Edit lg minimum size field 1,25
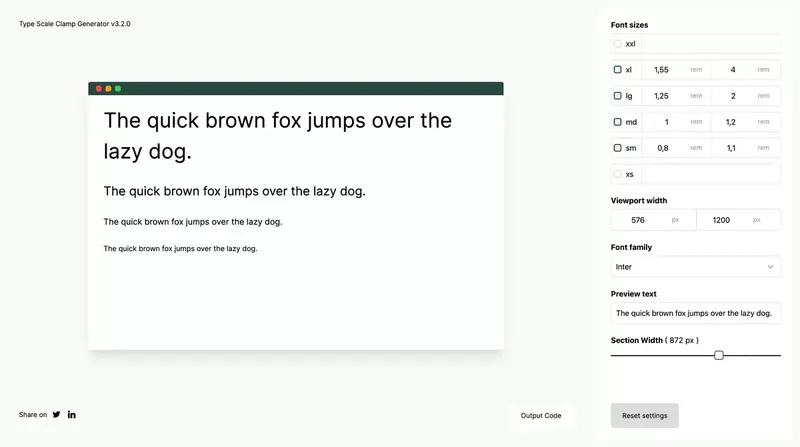This screenshot has height=447, width=800. tap(676, 96)
